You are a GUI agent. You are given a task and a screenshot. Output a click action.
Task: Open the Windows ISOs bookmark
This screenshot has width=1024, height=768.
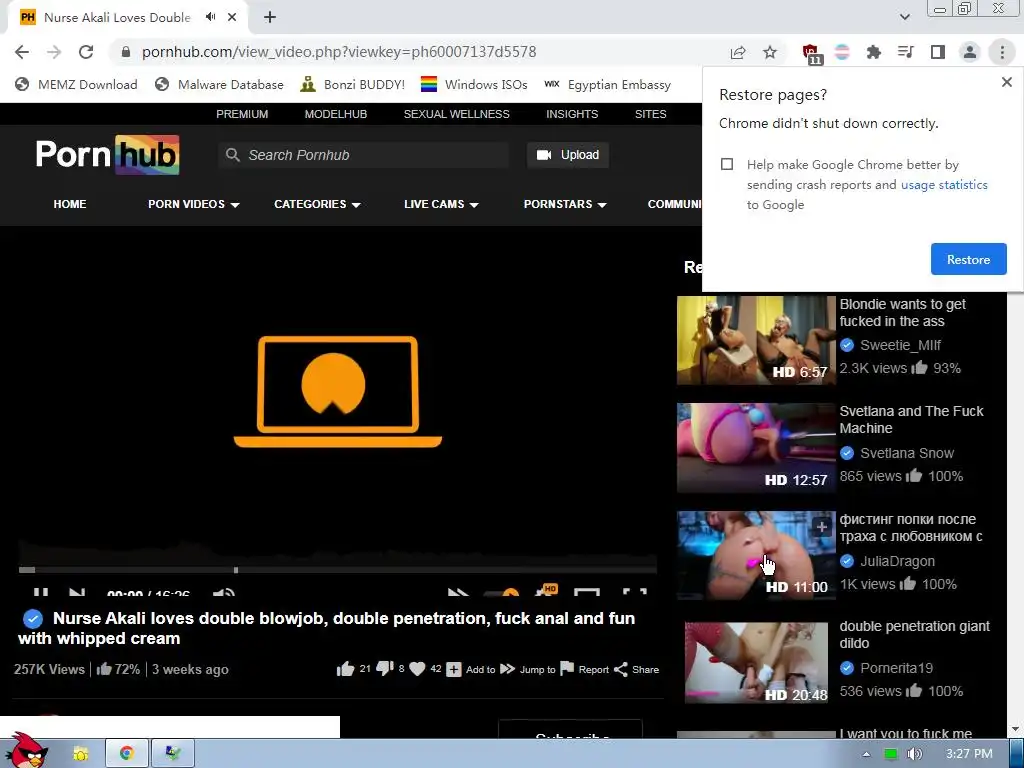(x=474, y=84)
